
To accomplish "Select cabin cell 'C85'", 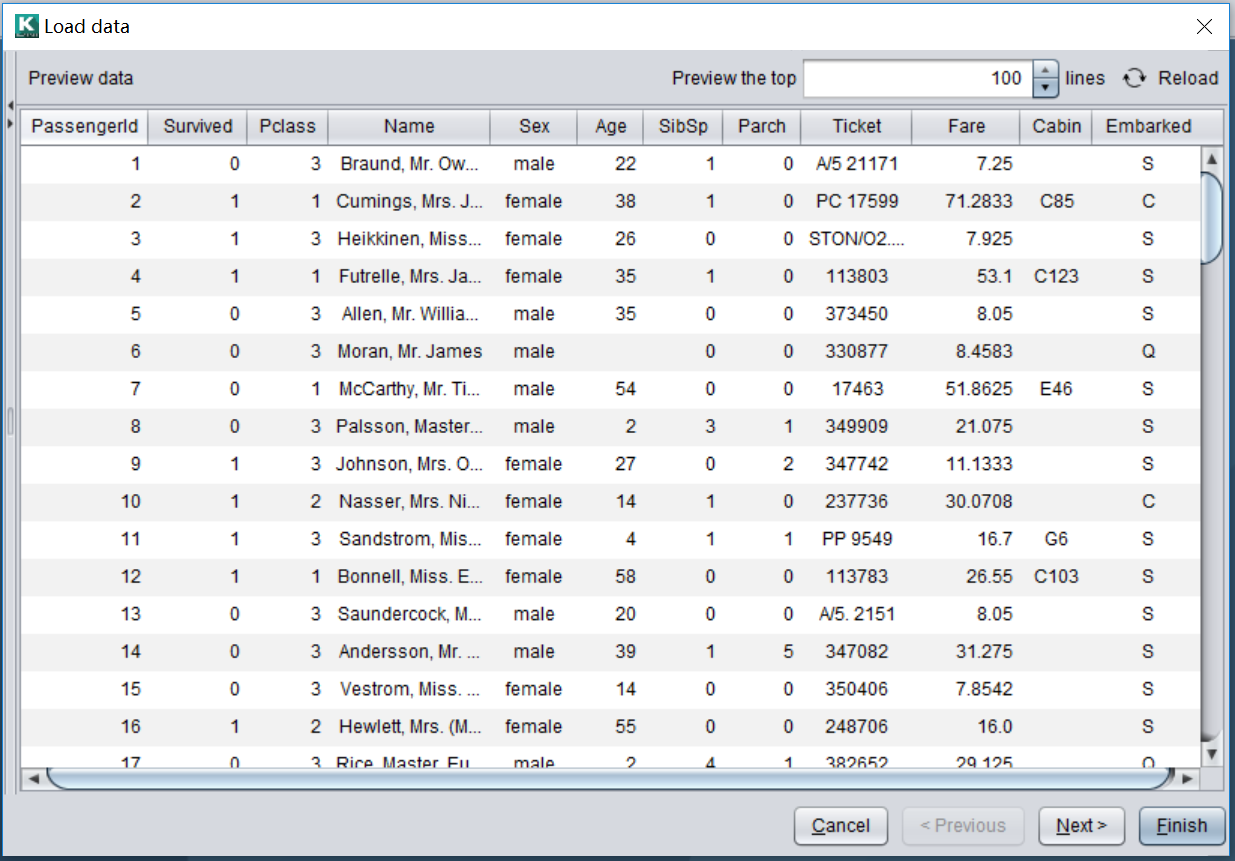I will click(x=1057, y=201).
